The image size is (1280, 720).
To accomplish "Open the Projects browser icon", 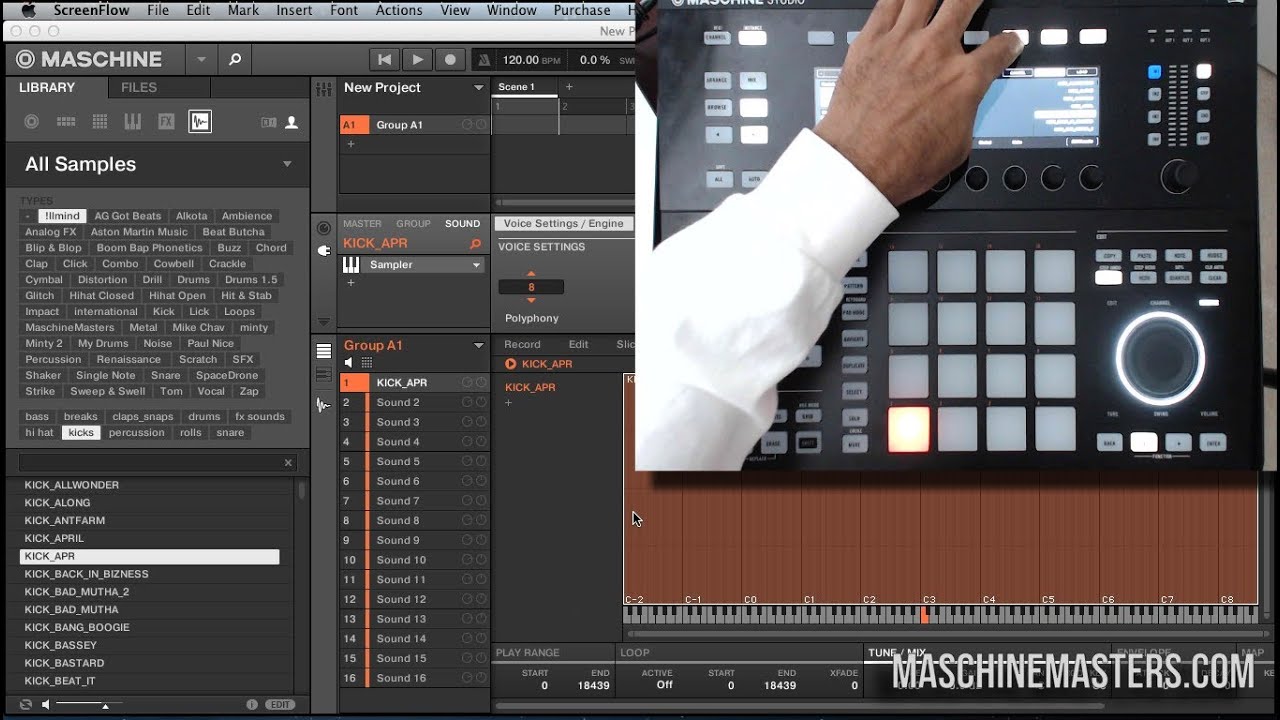I will pos(32,122).
